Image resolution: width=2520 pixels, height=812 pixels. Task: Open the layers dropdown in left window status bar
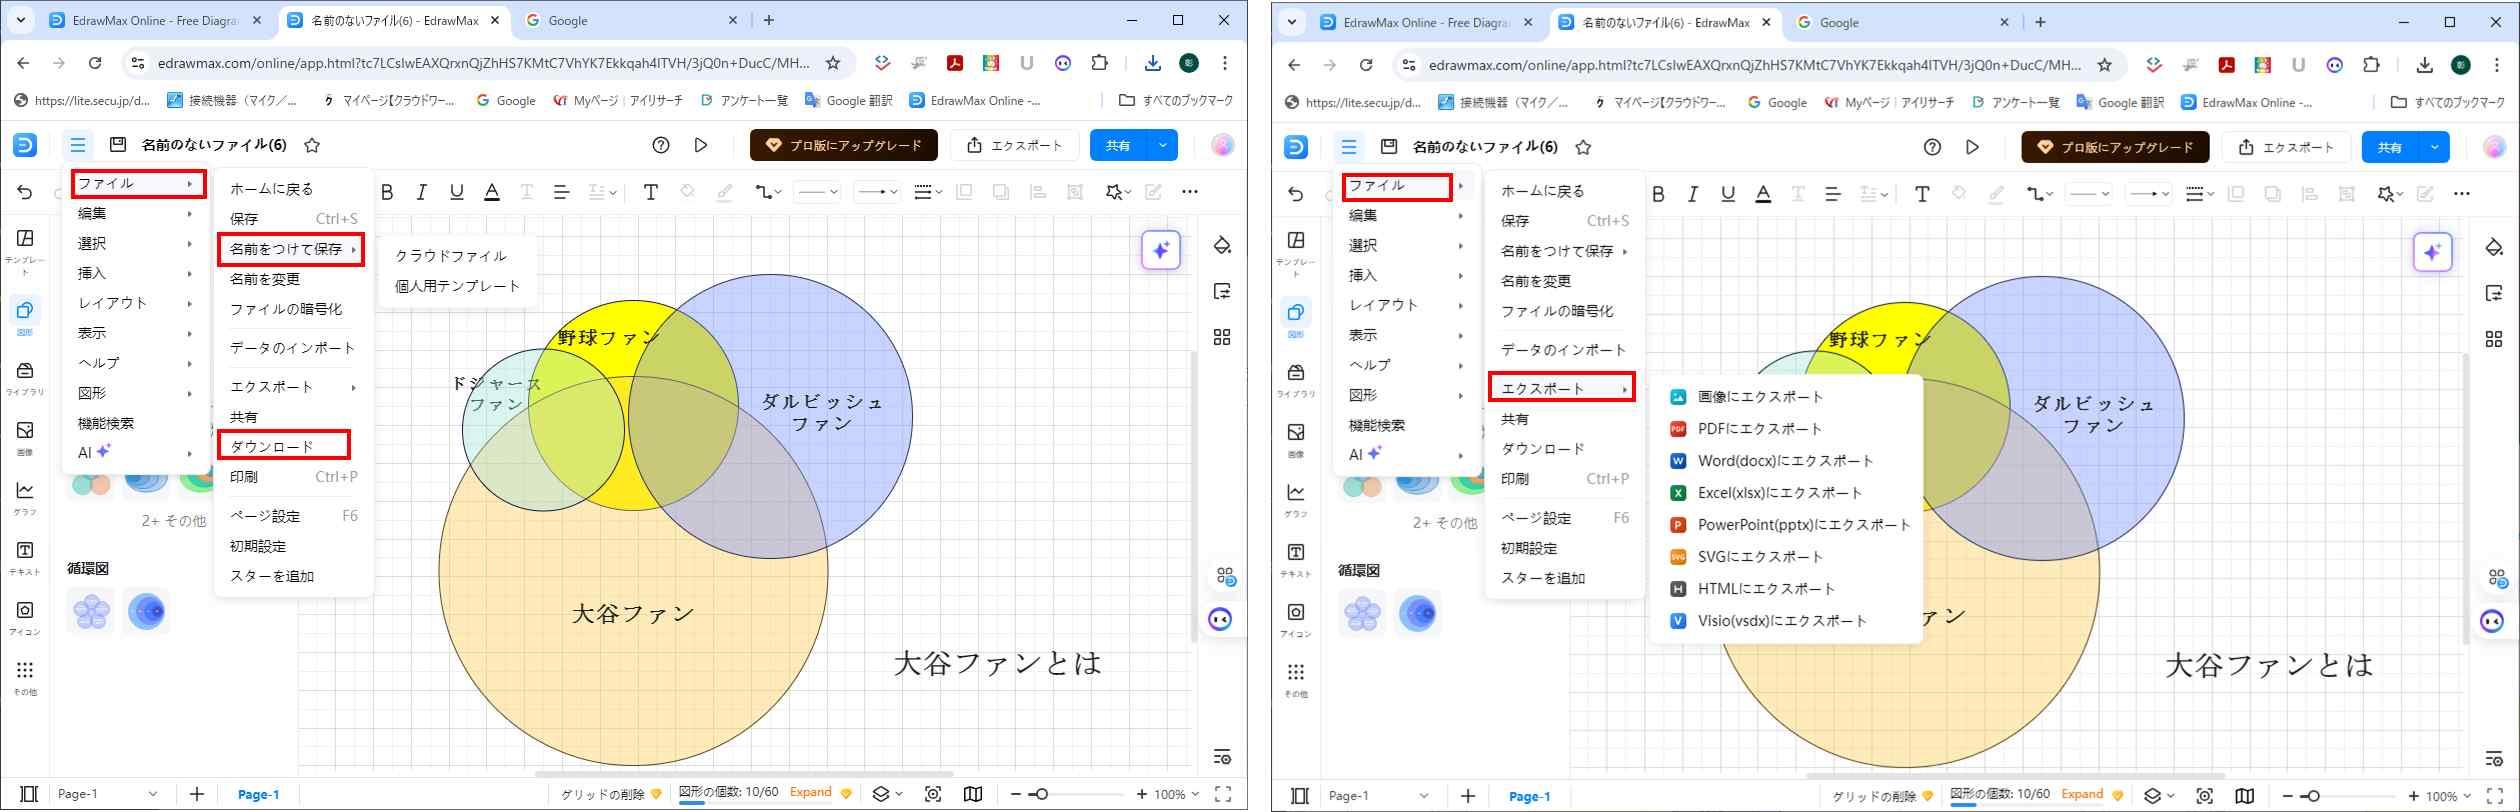pos(887,794)
